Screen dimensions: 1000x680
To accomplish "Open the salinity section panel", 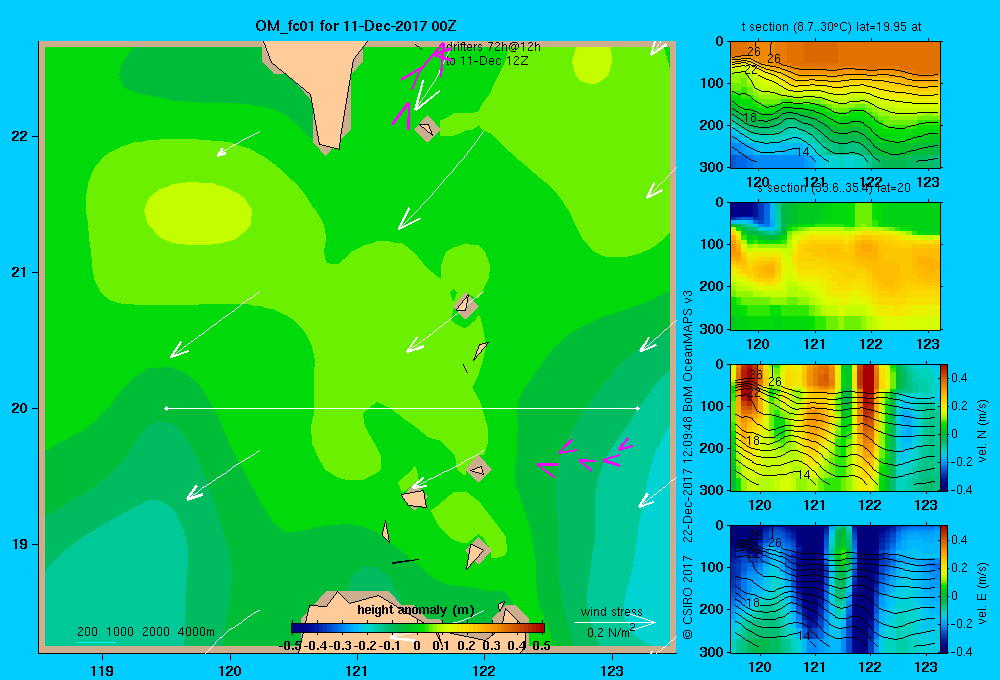I will click(x=835, y=266).
